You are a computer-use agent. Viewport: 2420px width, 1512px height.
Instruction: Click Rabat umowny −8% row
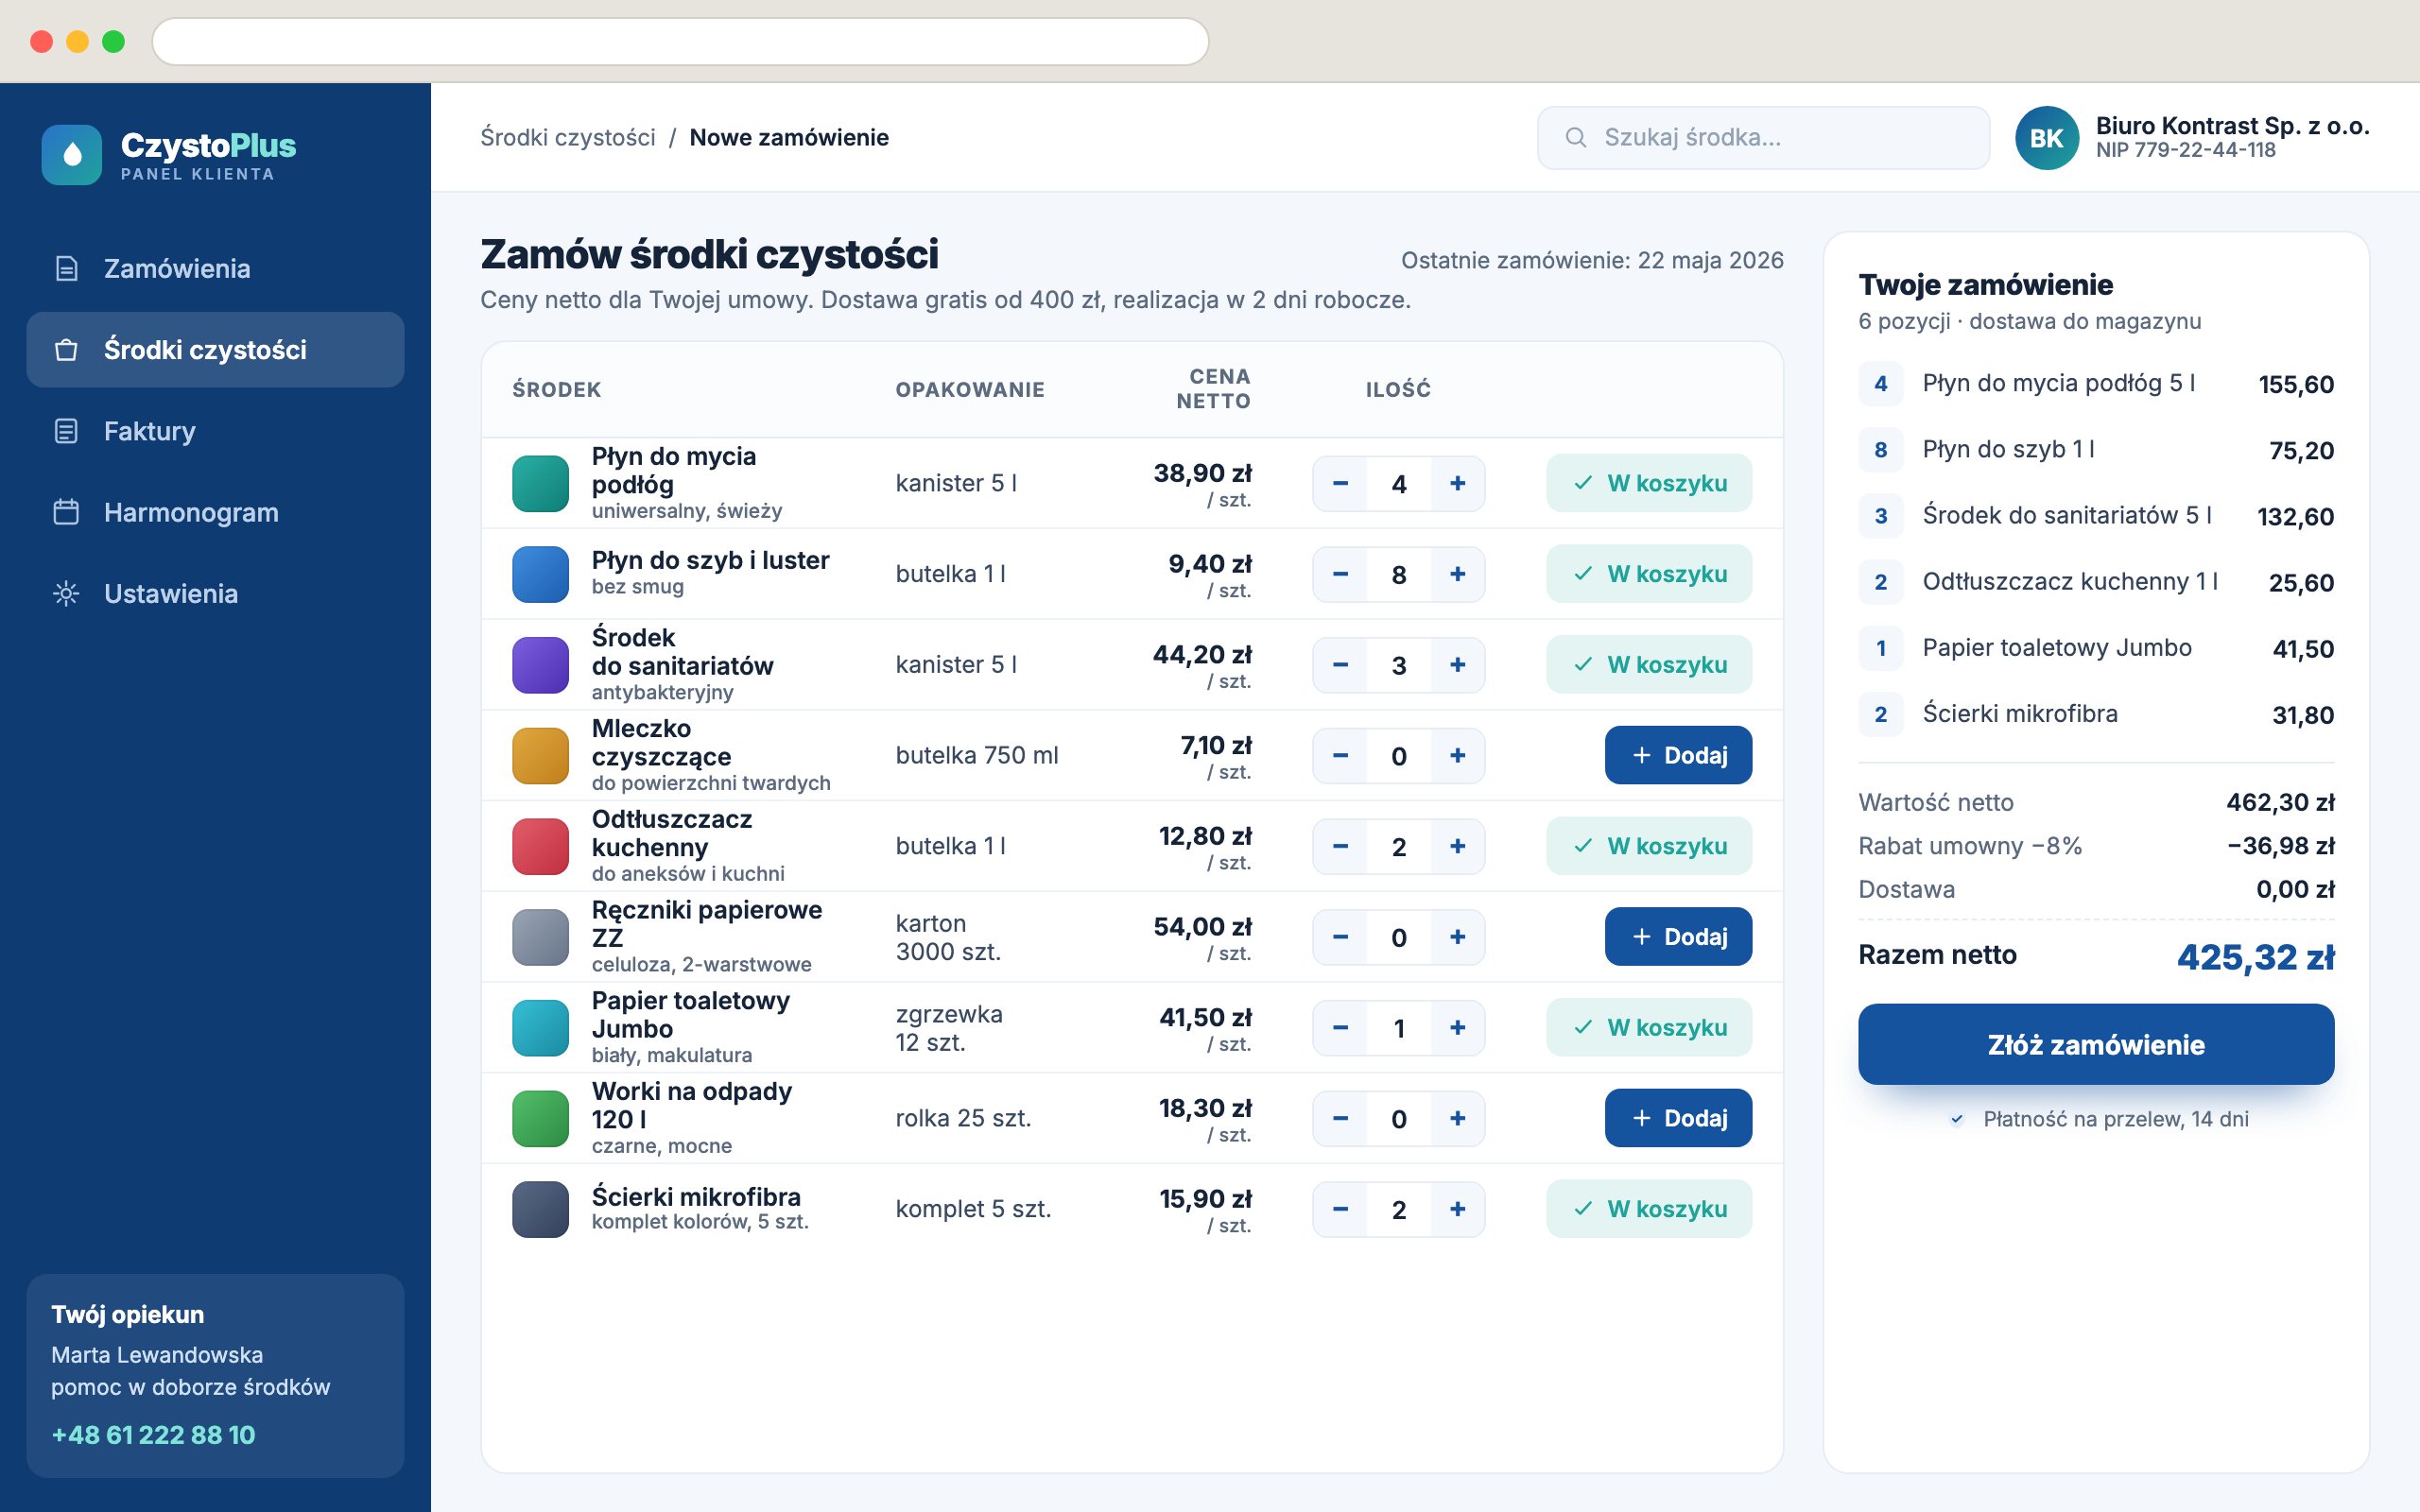(x=2096, y=846)
